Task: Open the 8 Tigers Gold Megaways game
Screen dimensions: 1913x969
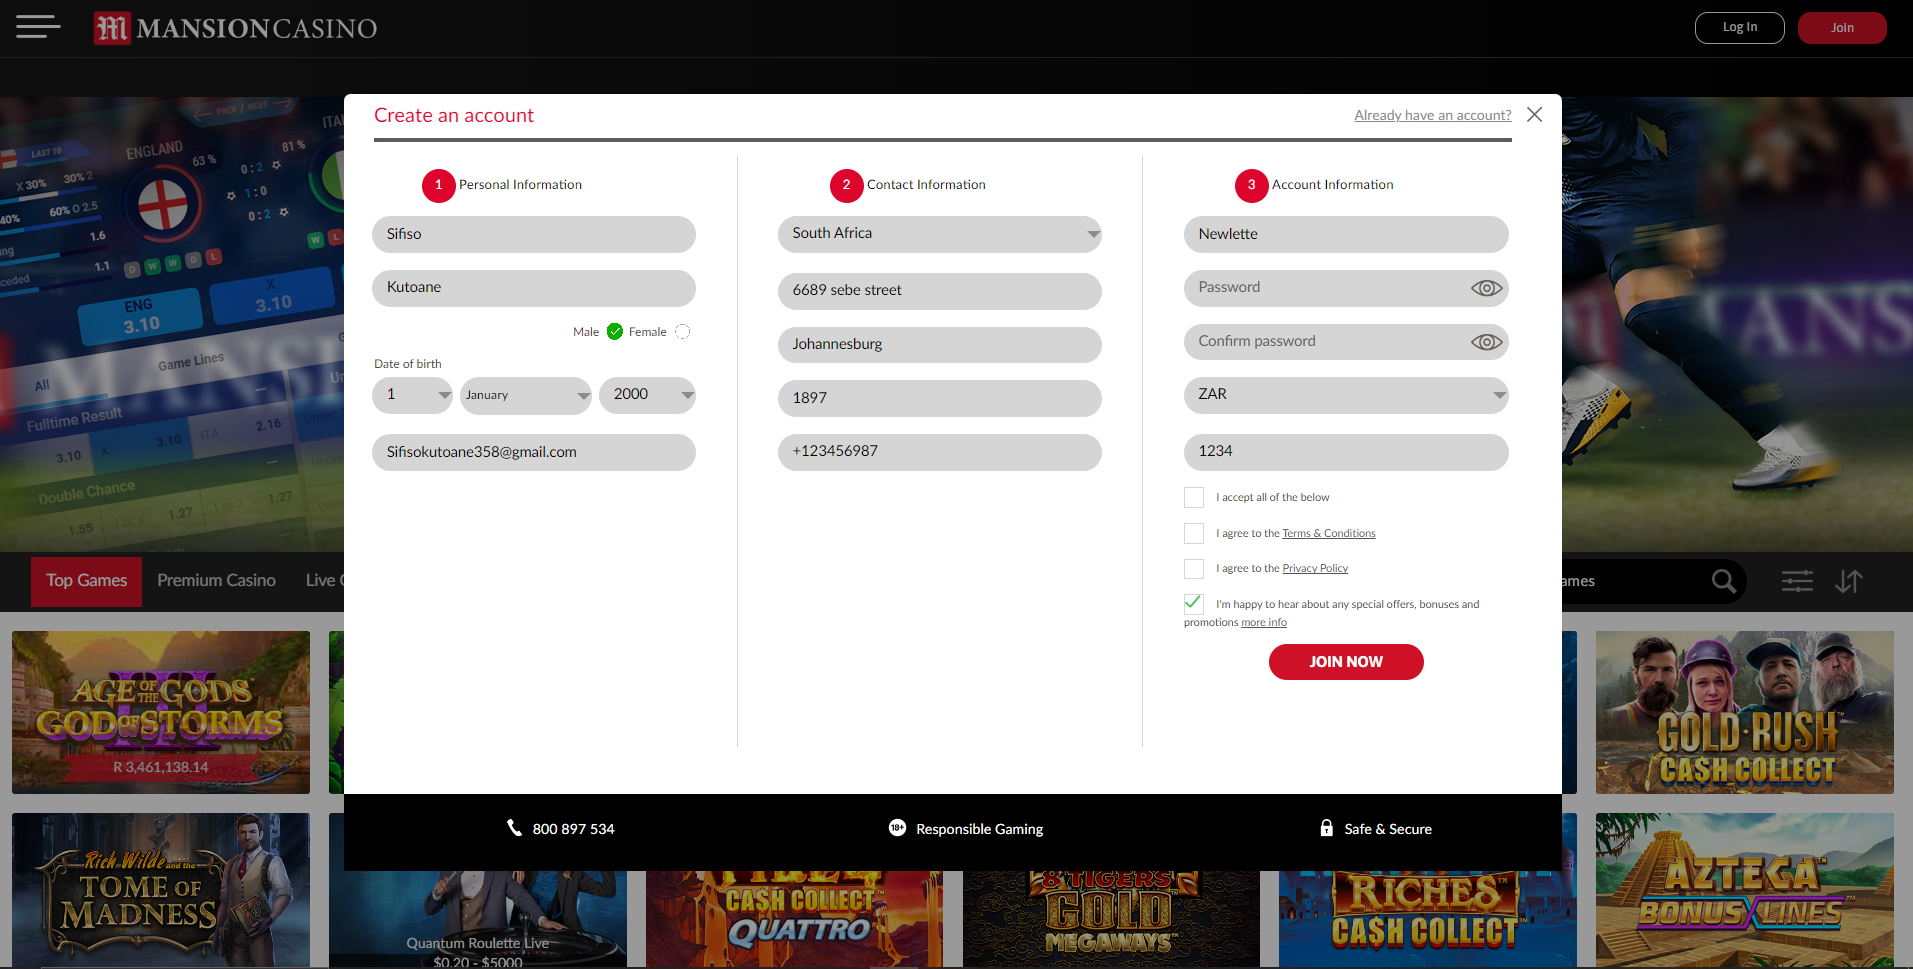Action: pyautogui.click(x=1111, y=919)
